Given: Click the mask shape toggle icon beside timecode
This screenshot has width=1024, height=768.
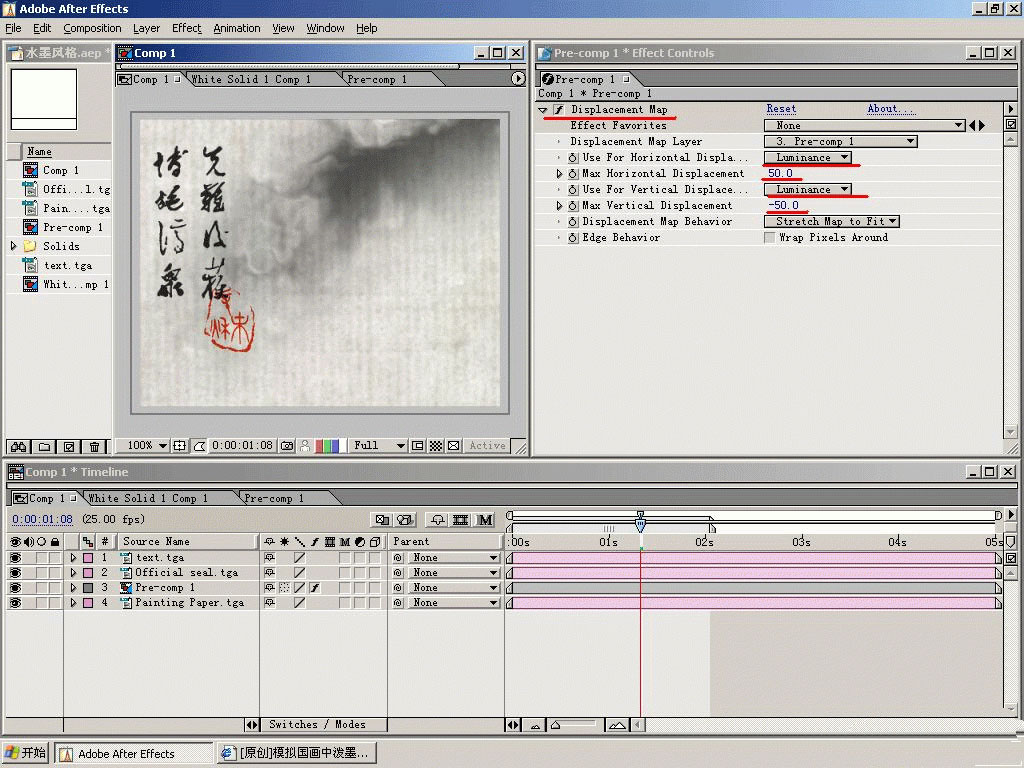Looking at the screenshot, I should tap(199, 446).
